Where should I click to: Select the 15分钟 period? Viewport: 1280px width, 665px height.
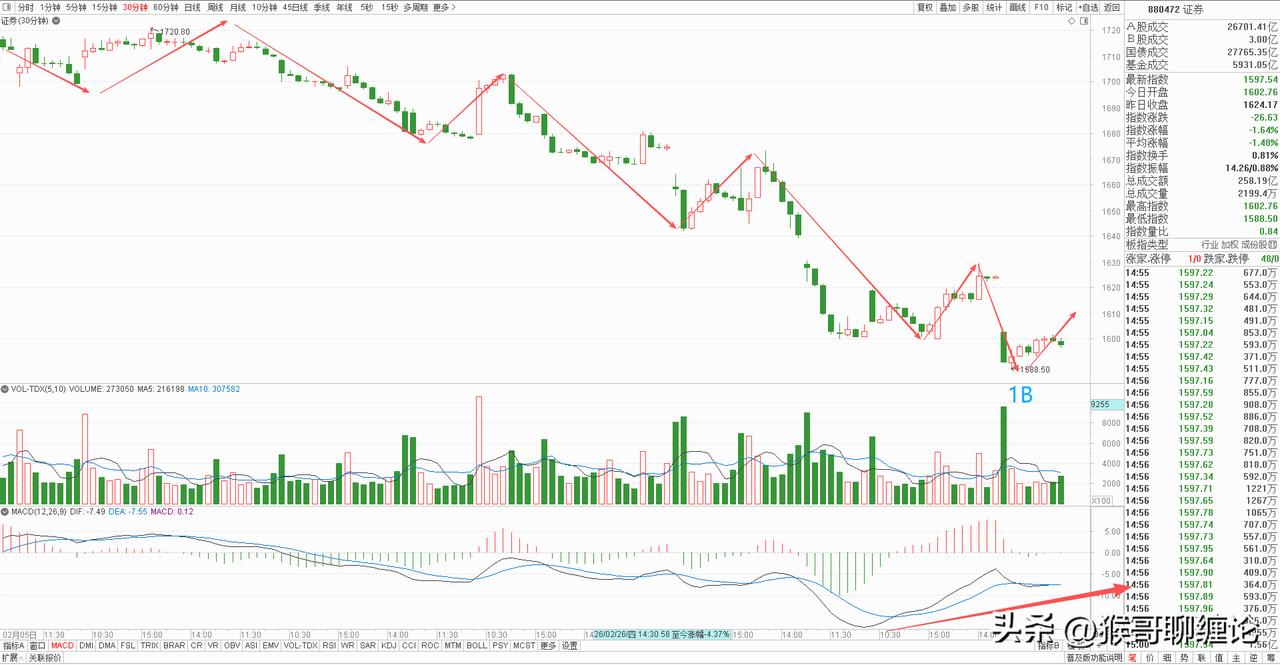click(105, 7)
